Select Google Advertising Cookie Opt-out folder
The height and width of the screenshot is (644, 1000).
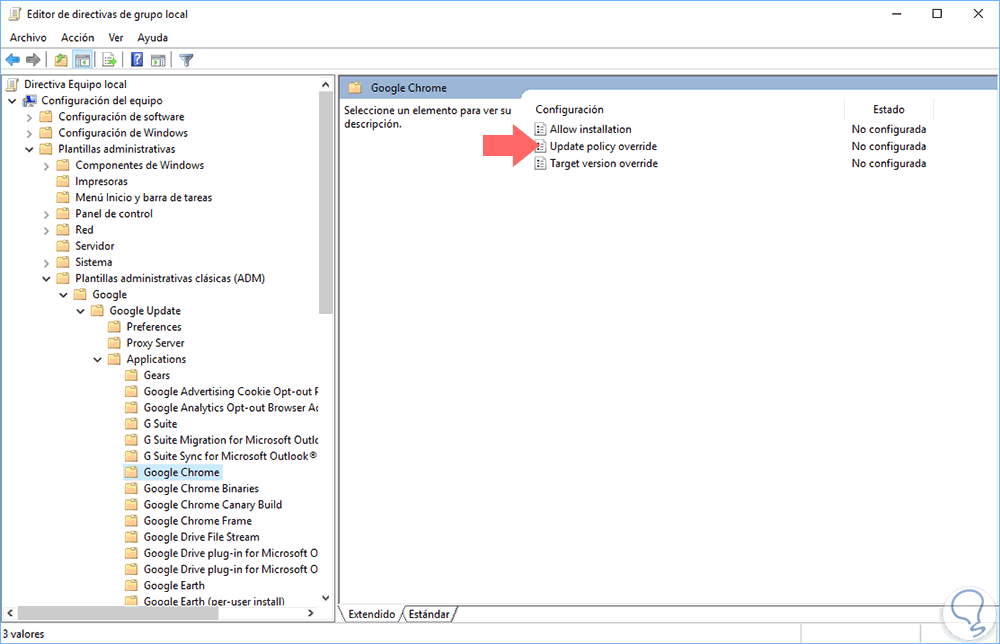click(x=230, y=392)
